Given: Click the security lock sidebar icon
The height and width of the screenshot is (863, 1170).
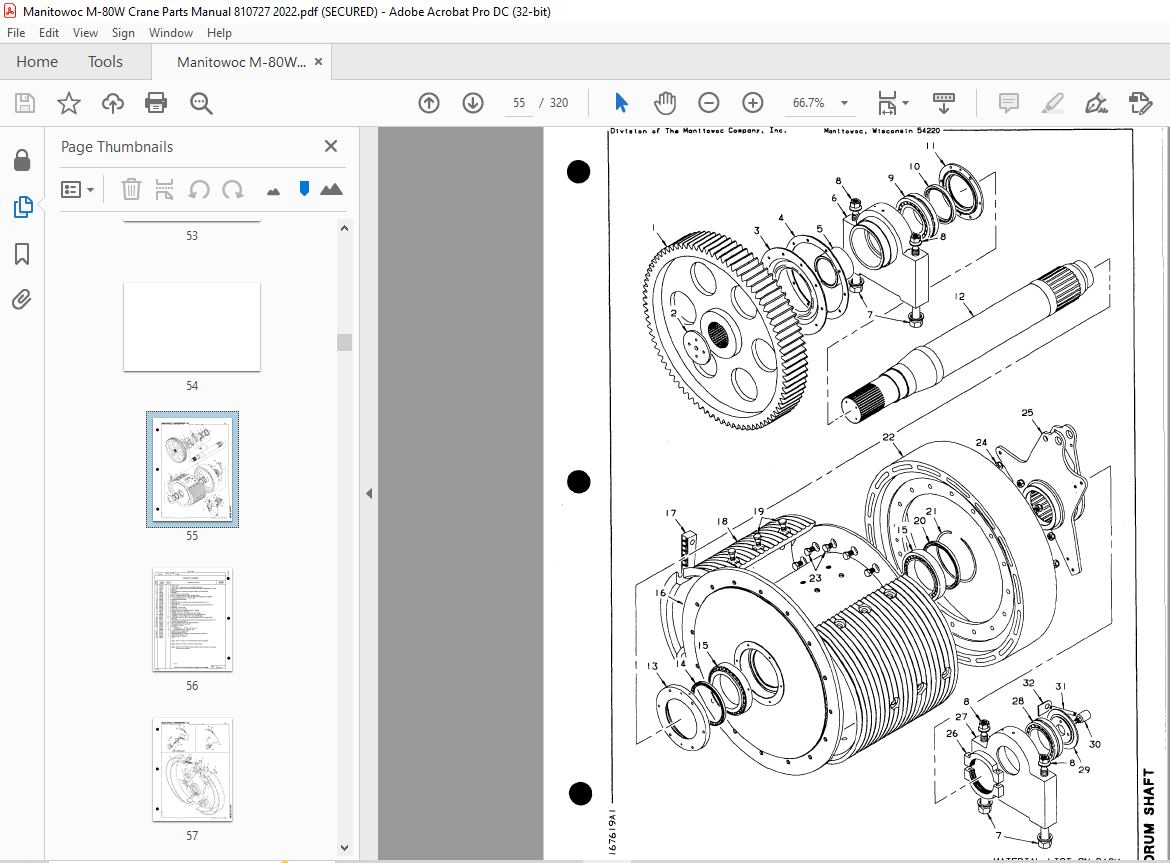Looking at the screenshot, I should 22,160.
